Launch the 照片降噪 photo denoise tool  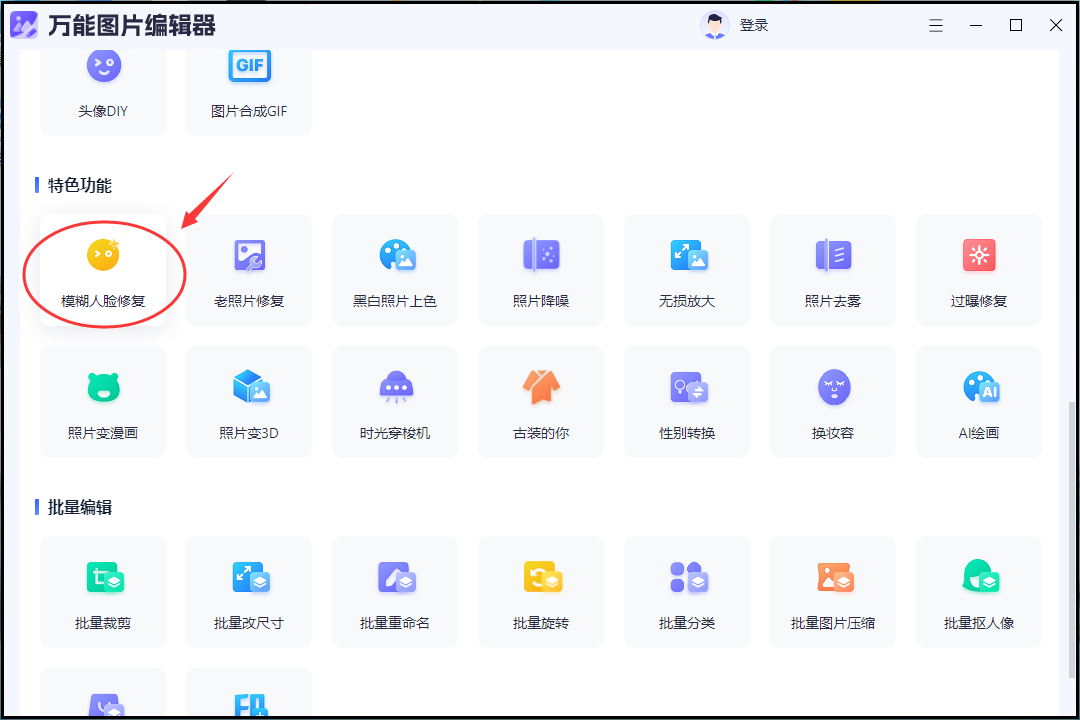click(x=541, y=270)
